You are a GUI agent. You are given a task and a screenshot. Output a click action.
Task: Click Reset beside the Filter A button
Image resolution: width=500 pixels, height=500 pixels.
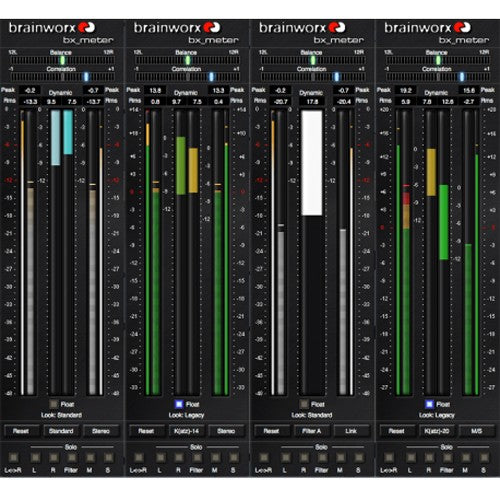[272, 431]
